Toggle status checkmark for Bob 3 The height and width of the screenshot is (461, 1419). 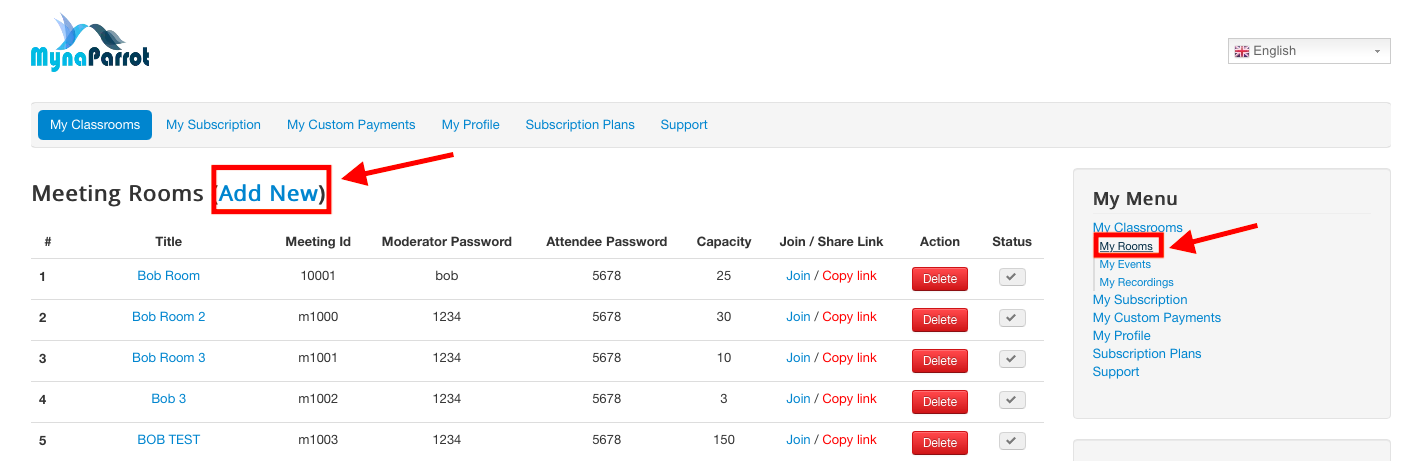point(1012,400)
